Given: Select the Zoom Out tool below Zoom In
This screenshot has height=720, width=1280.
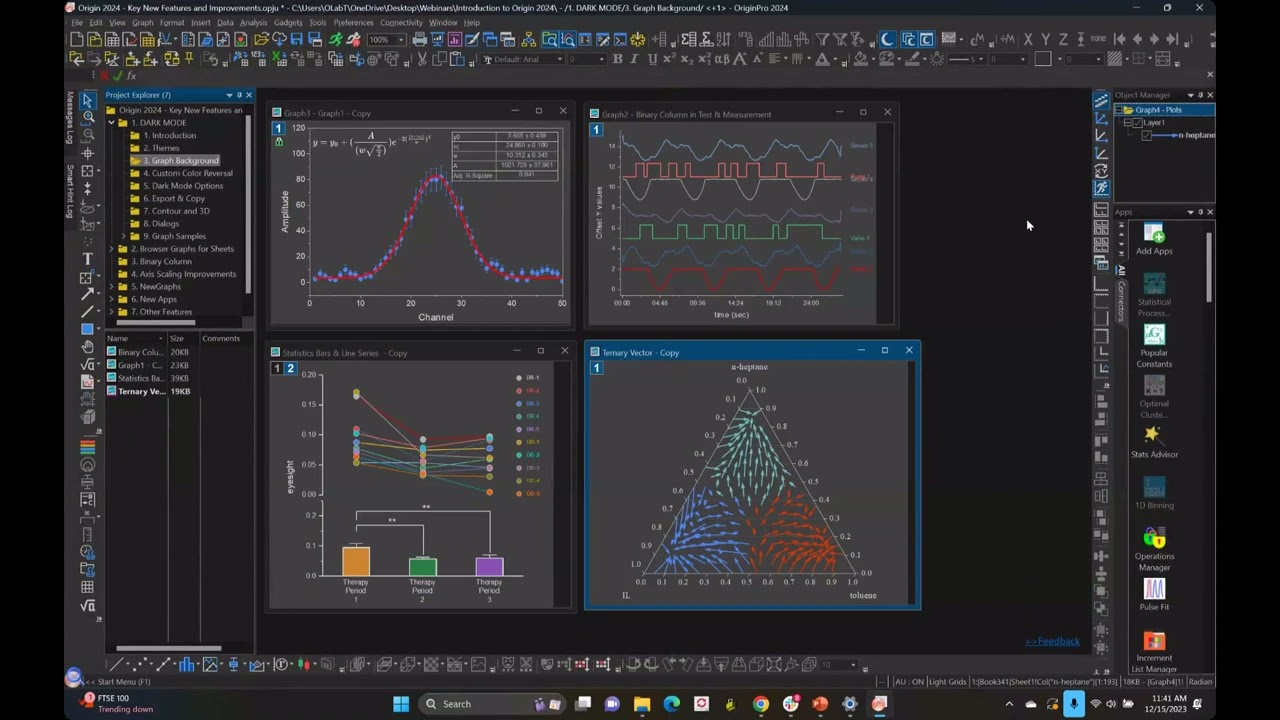Looking at the screenshot, I should 88,135.
